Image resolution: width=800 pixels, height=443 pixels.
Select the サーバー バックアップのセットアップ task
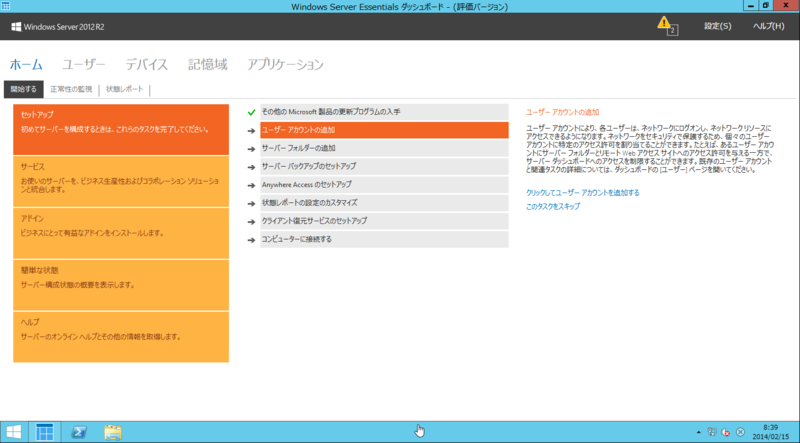click(384, 166)
